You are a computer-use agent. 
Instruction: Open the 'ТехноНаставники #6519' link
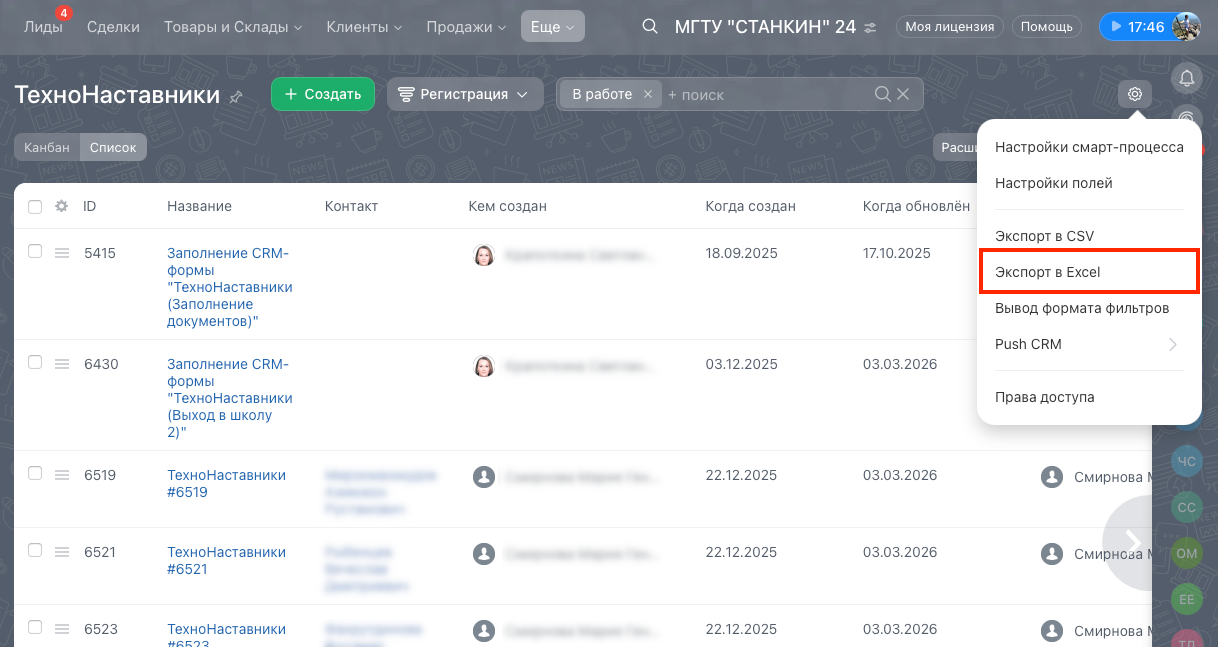pos(227,484)
